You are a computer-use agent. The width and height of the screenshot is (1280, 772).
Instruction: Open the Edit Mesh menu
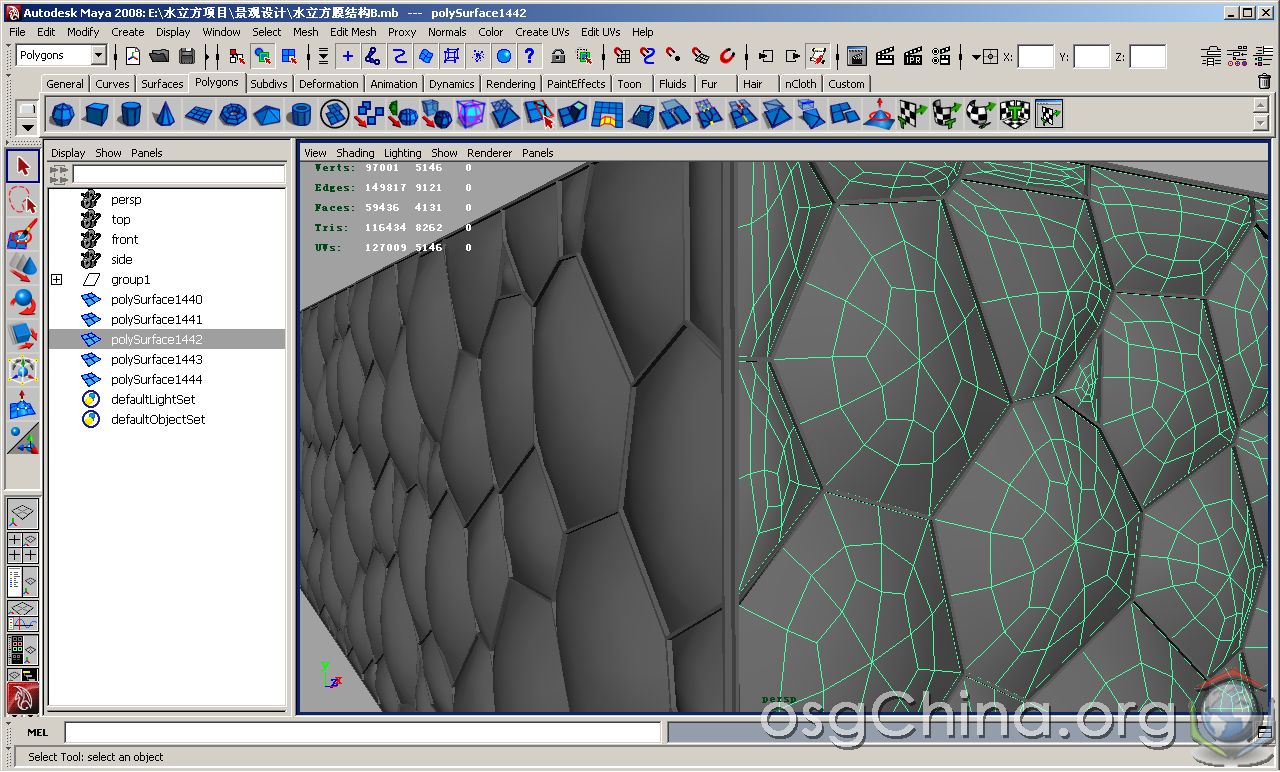pyautogui.click(x=353, y=32)
